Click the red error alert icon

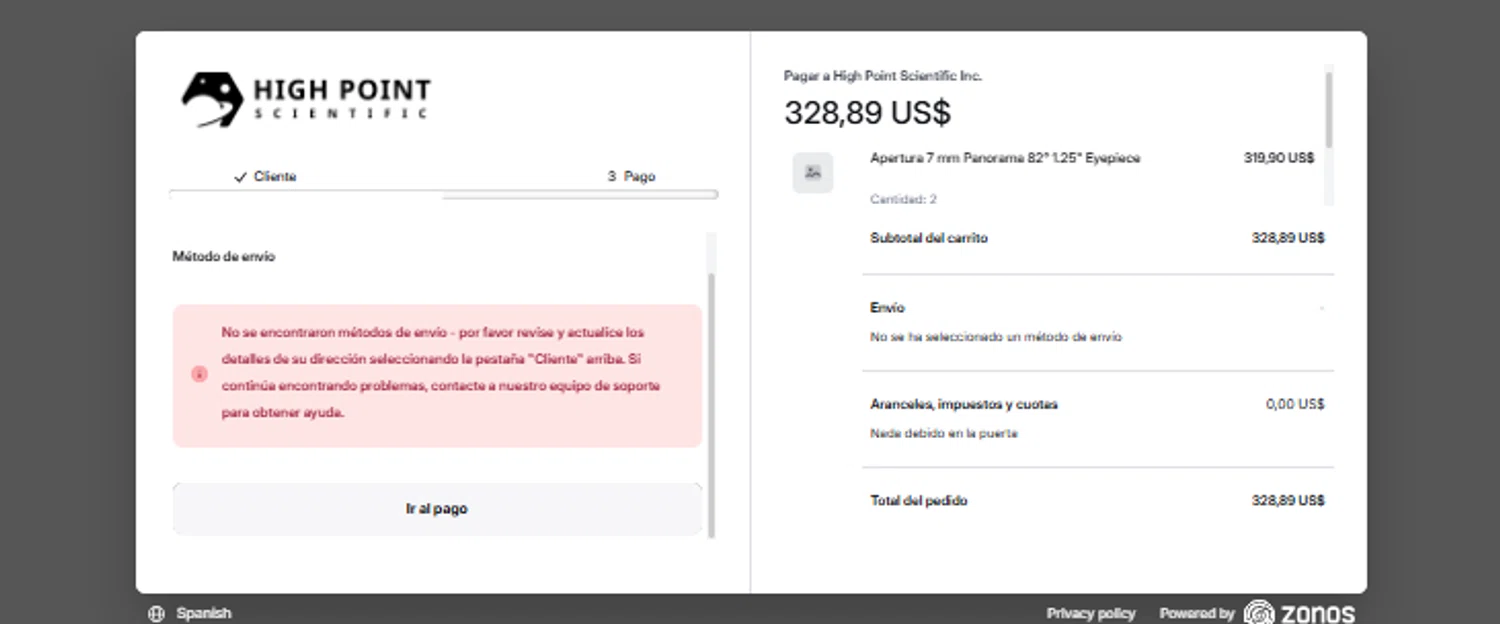199,374
